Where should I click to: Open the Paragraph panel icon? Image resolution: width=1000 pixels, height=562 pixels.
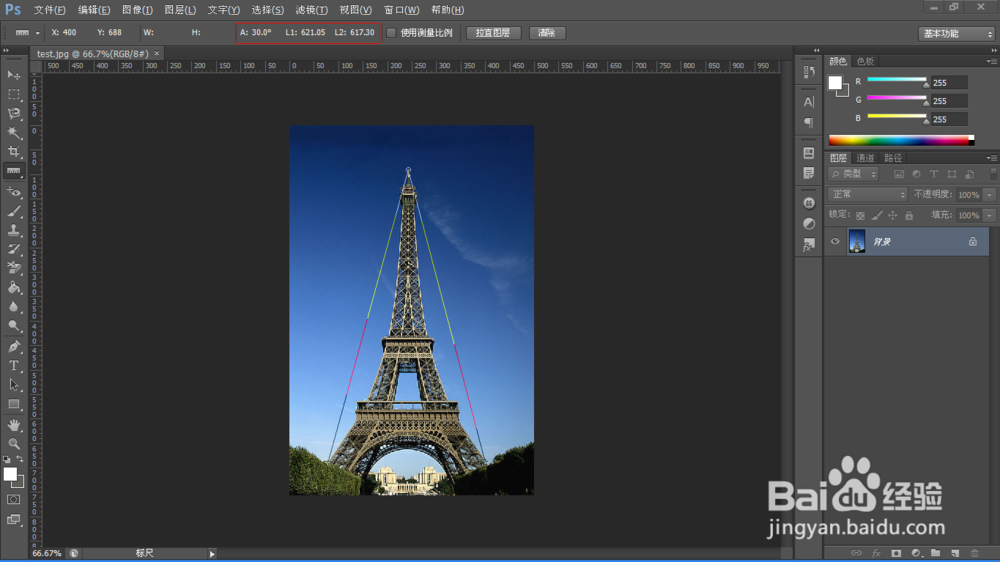pyautogui.click(x=809, y=122)
